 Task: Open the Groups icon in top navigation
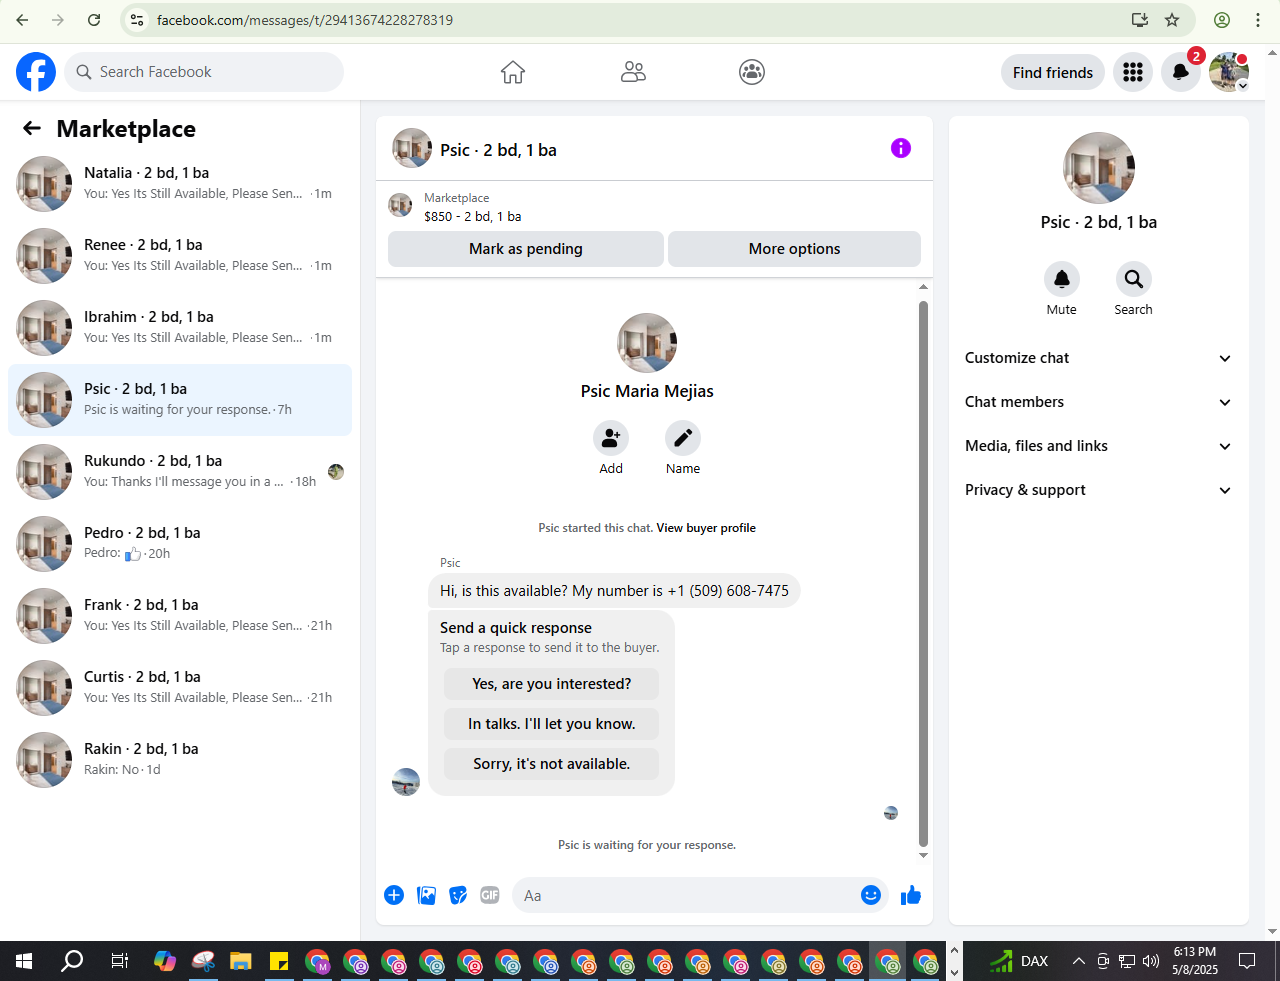(752, 72)
